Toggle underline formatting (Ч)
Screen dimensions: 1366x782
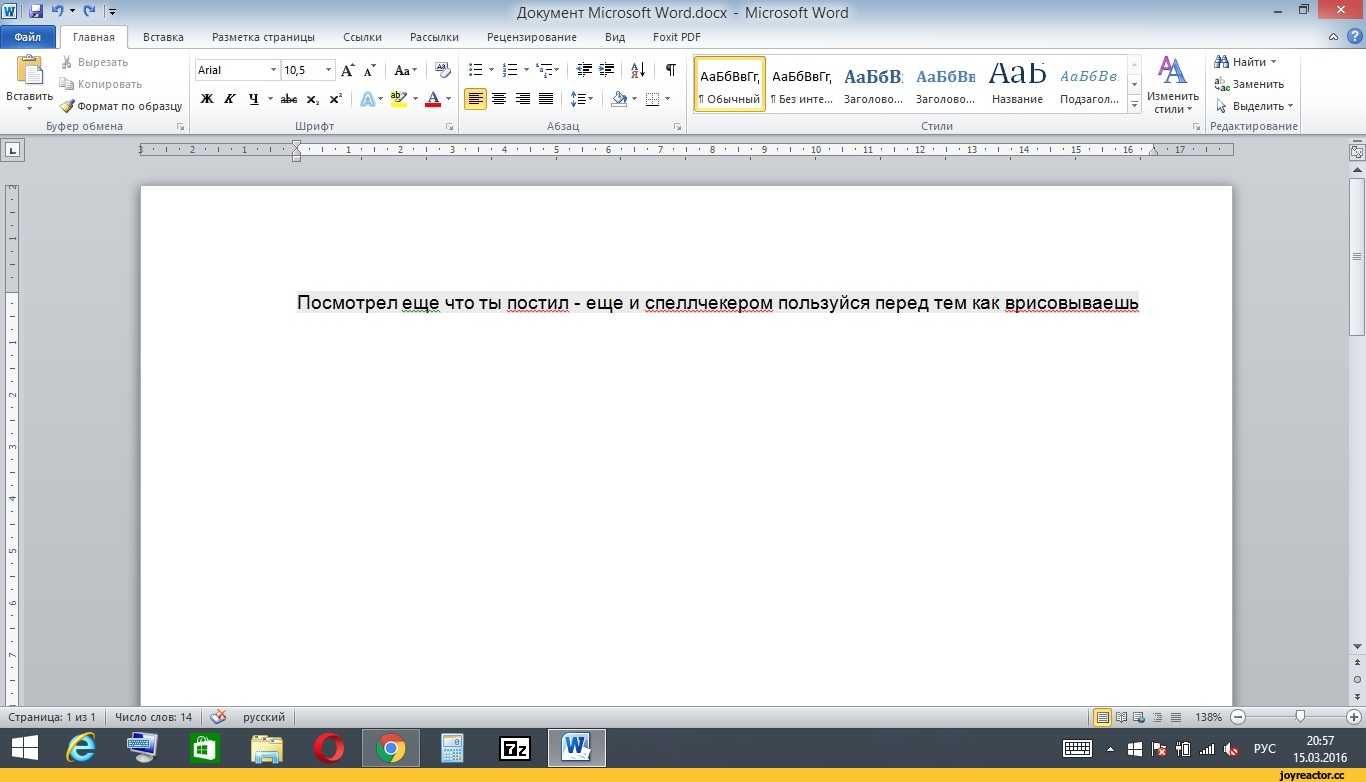pyautogui.click(x=253, y=99)
